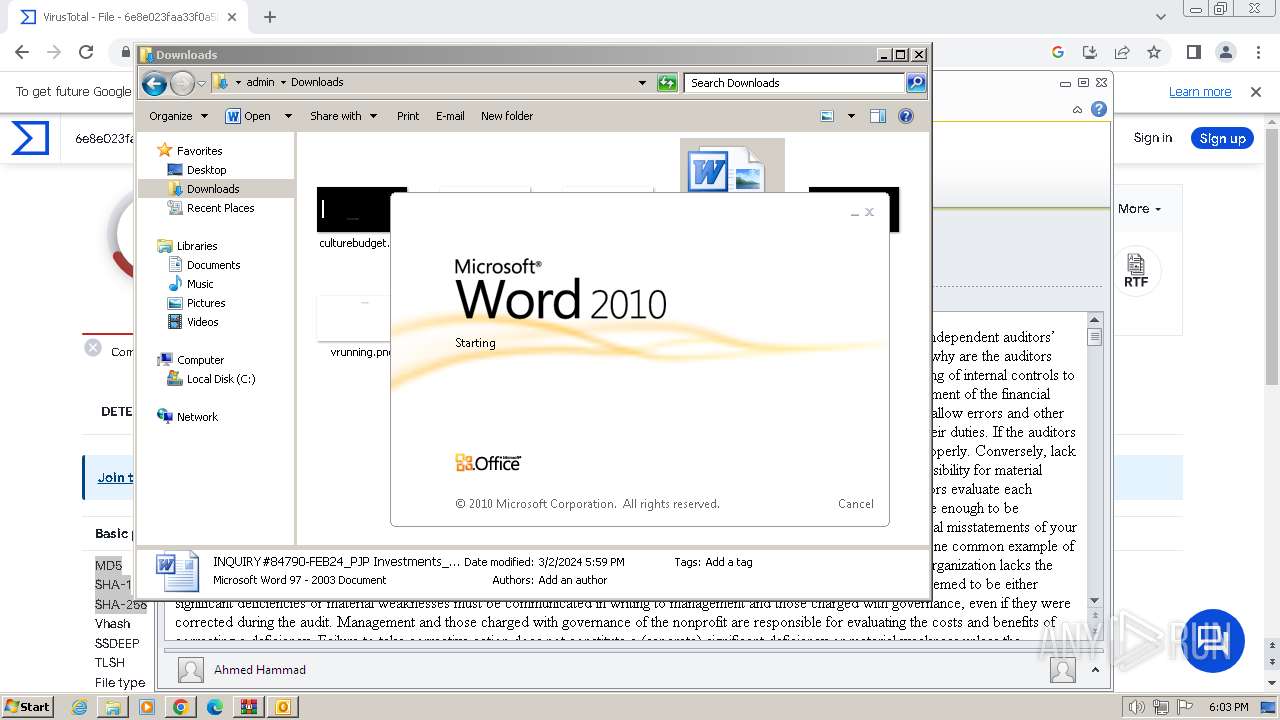Click Add an author in the details pane
1280x720 pixels.
click(572, 580)
